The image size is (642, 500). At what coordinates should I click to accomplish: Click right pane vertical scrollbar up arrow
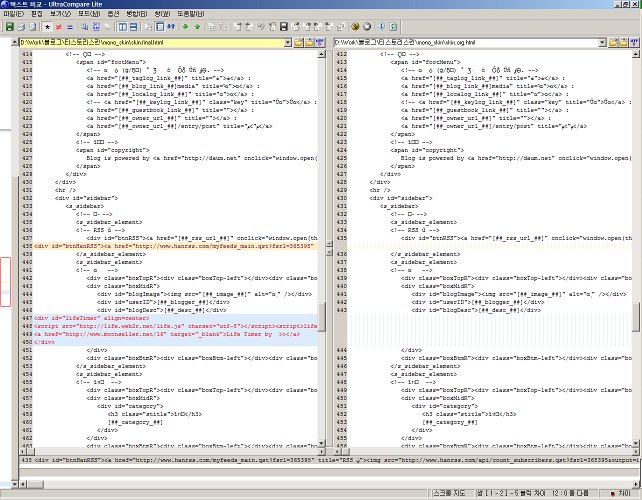click(636, 54)
